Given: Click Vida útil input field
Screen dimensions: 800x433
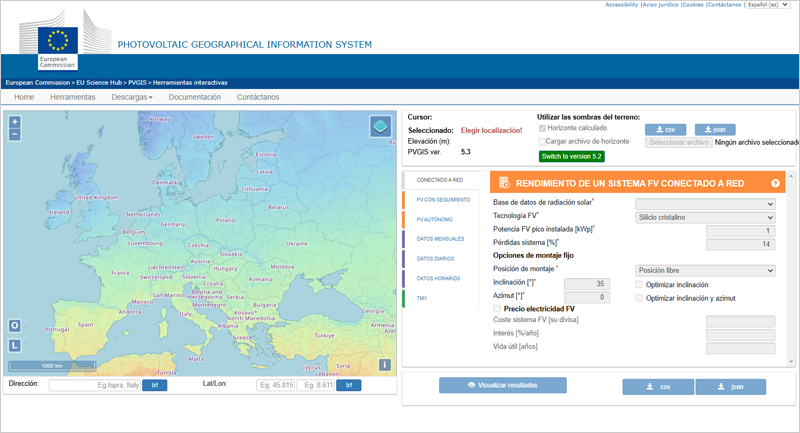Looking at the screenshot, I should coord(740,348).
